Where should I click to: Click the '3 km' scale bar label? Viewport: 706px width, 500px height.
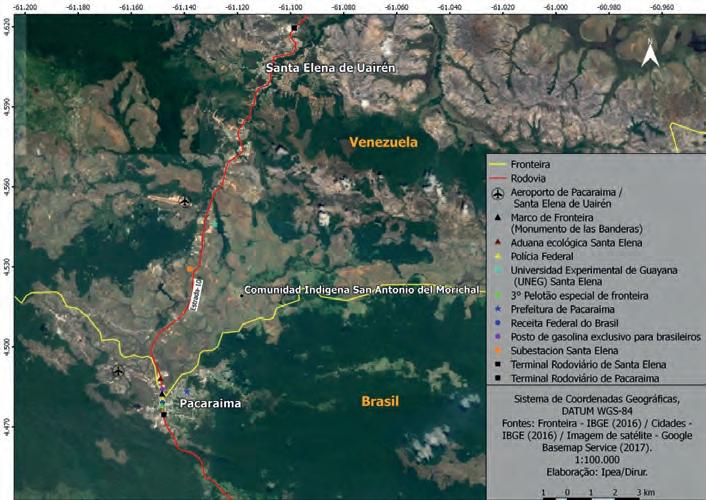[x=646, y=492]
